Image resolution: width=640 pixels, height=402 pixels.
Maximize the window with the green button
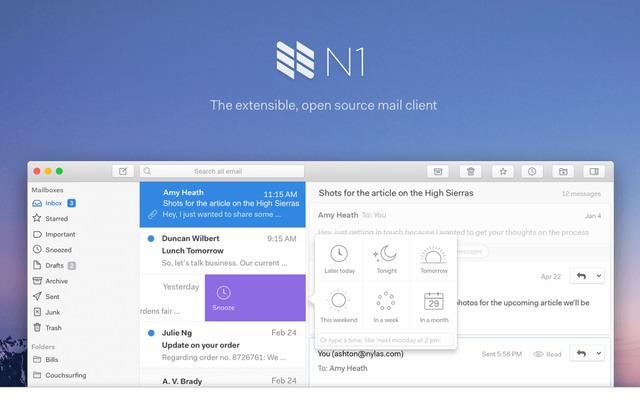59,171
